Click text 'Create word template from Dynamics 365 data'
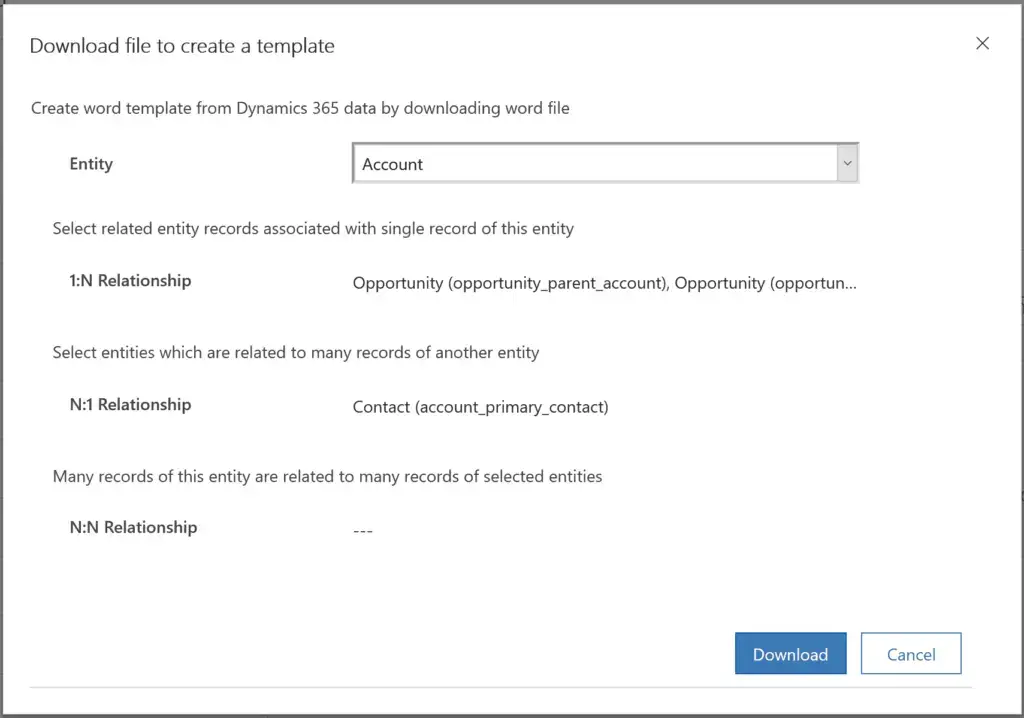This screenshot has width=1024, height=718. (203, 108)
